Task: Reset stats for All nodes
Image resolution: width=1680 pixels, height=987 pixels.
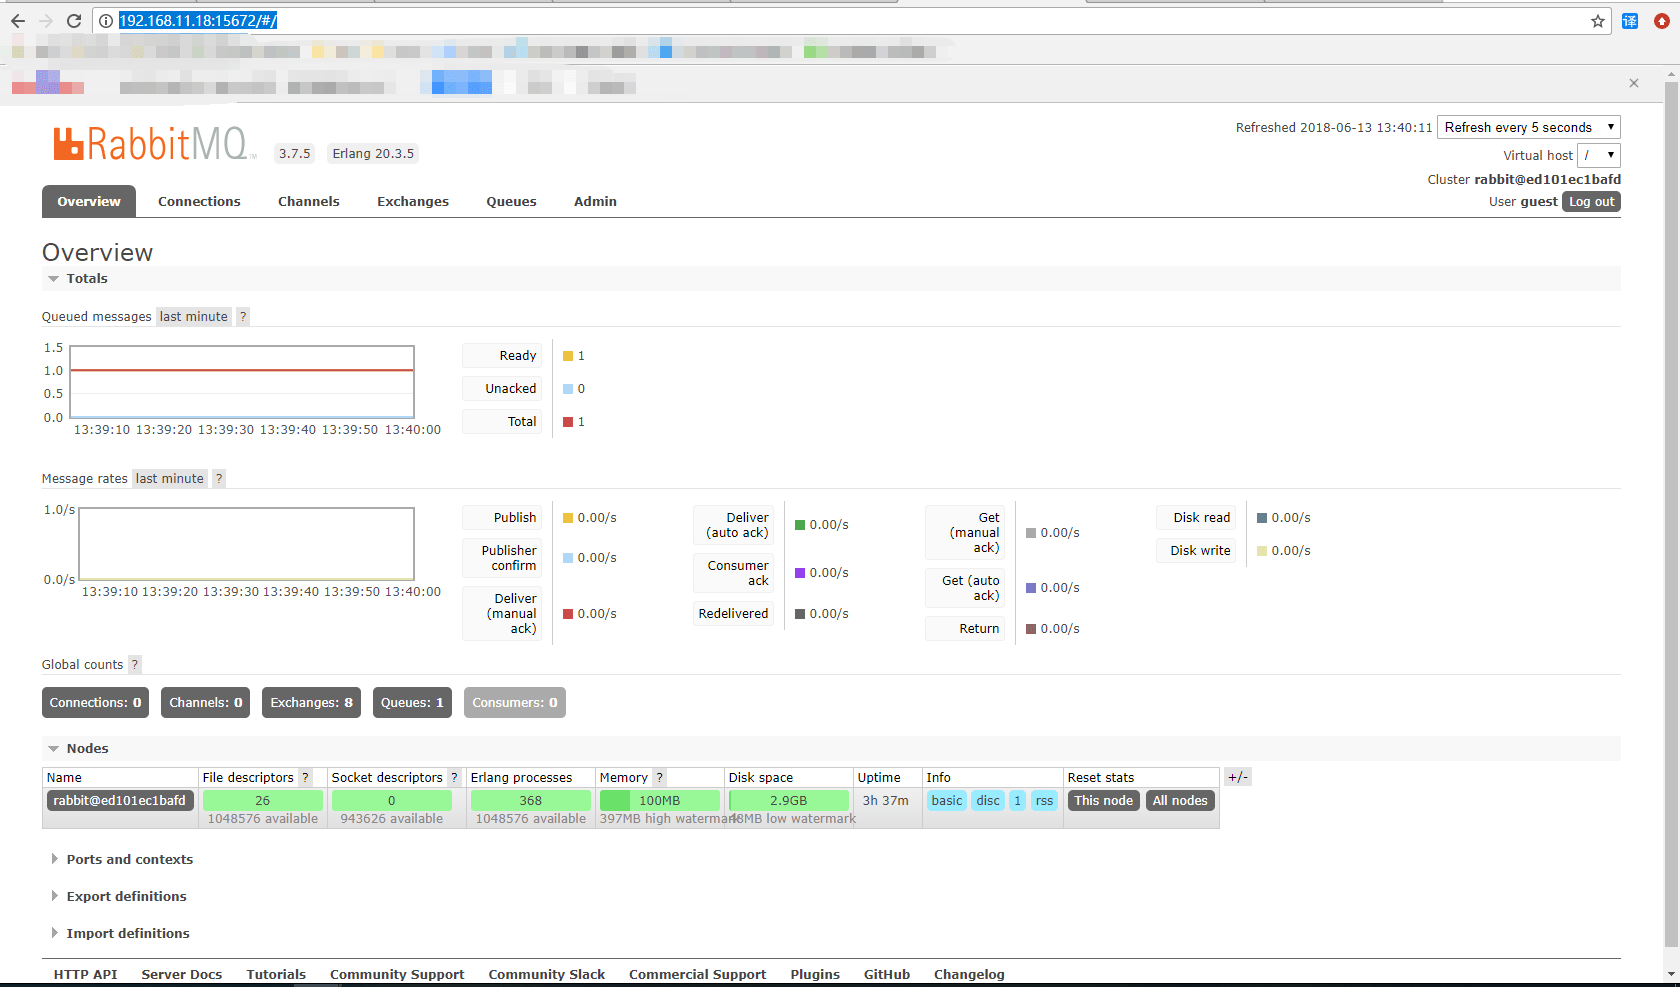Action: (1180, 801)
